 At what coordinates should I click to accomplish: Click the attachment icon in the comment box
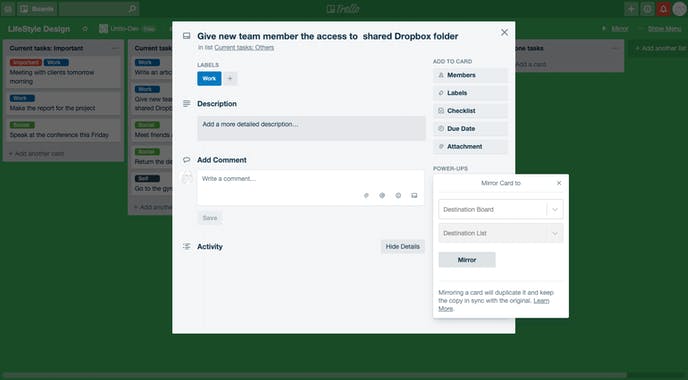[x=366, y=195]
